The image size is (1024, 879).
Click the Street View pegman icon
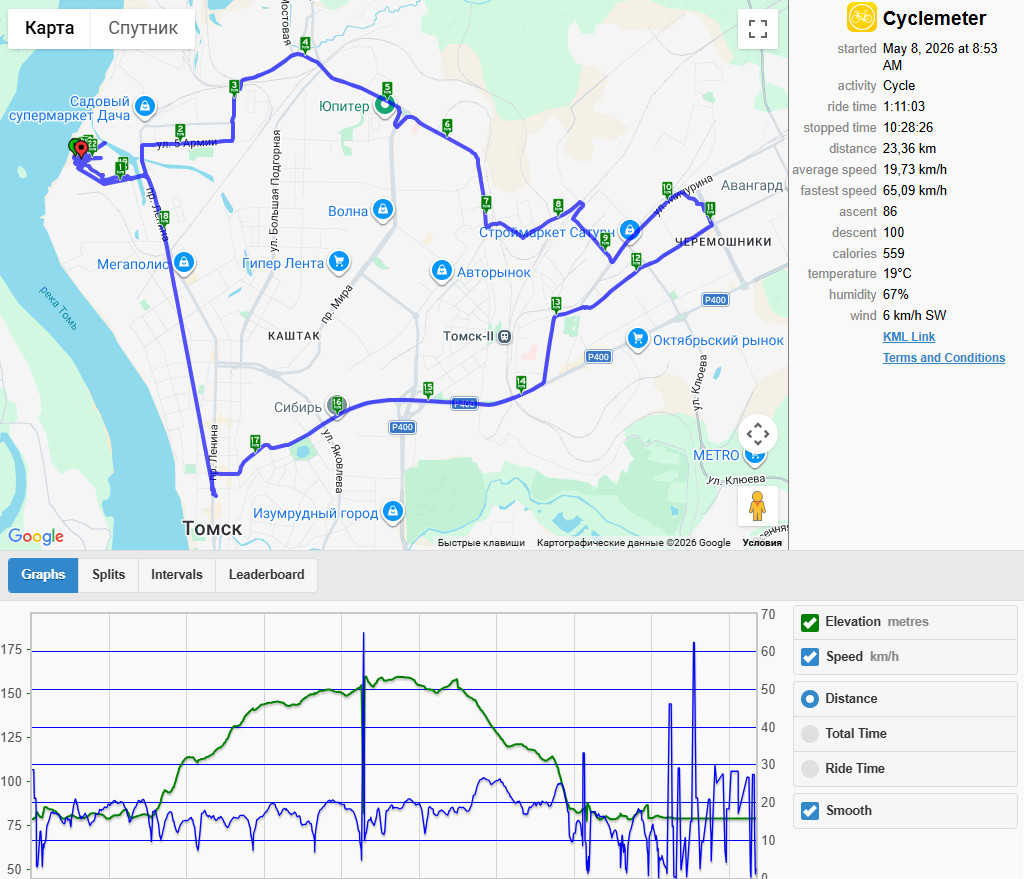point(758,505)
